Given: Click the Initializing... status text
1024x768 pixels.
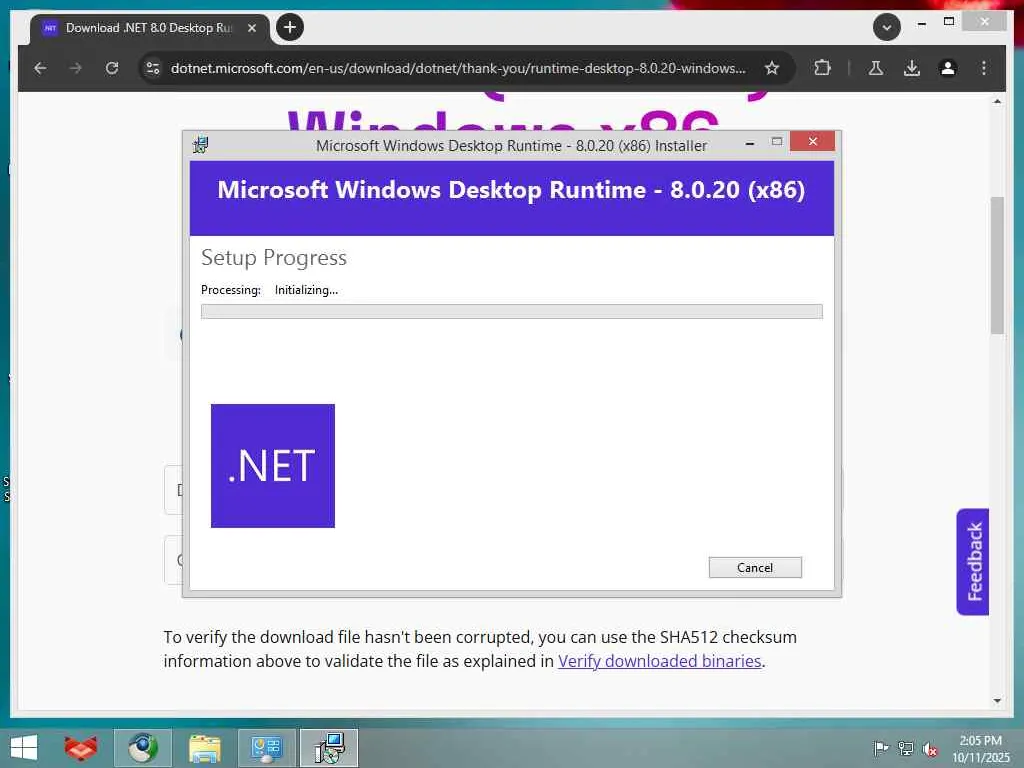Looking at the screenshot, I should (x=306, y=290).
